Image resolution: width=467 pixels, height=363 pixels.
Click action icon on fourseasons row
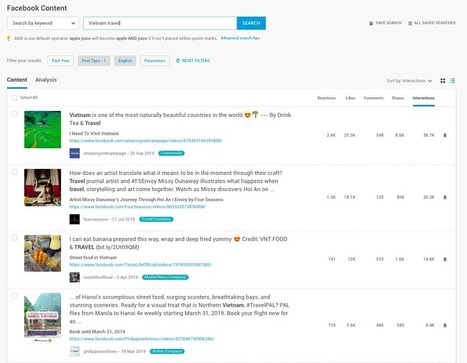[x=445, y=197]
